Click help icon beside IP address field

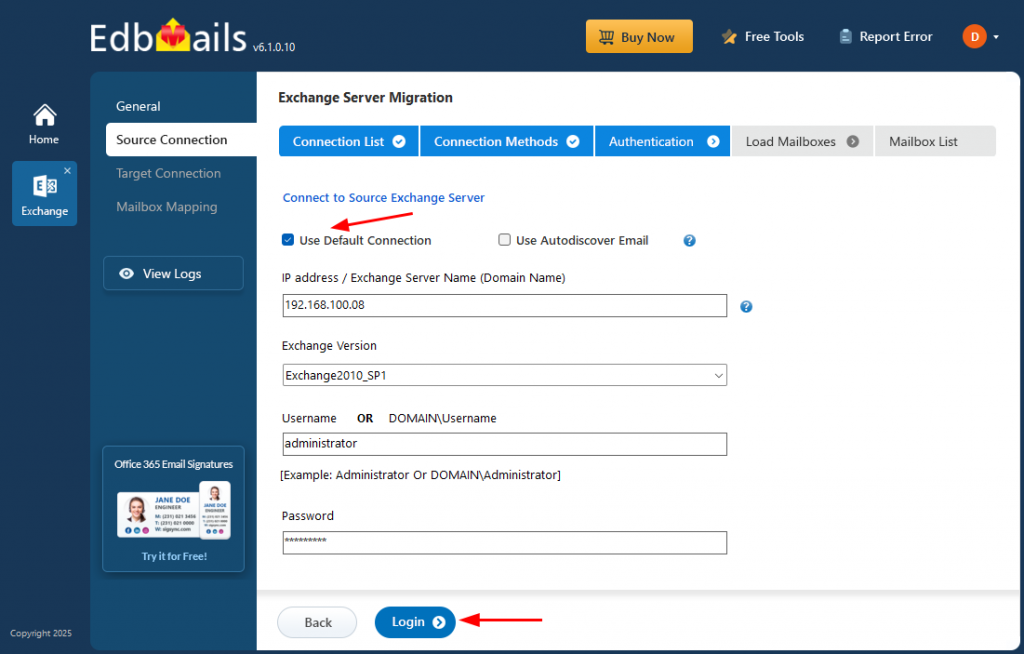click(x=746, y=306)
